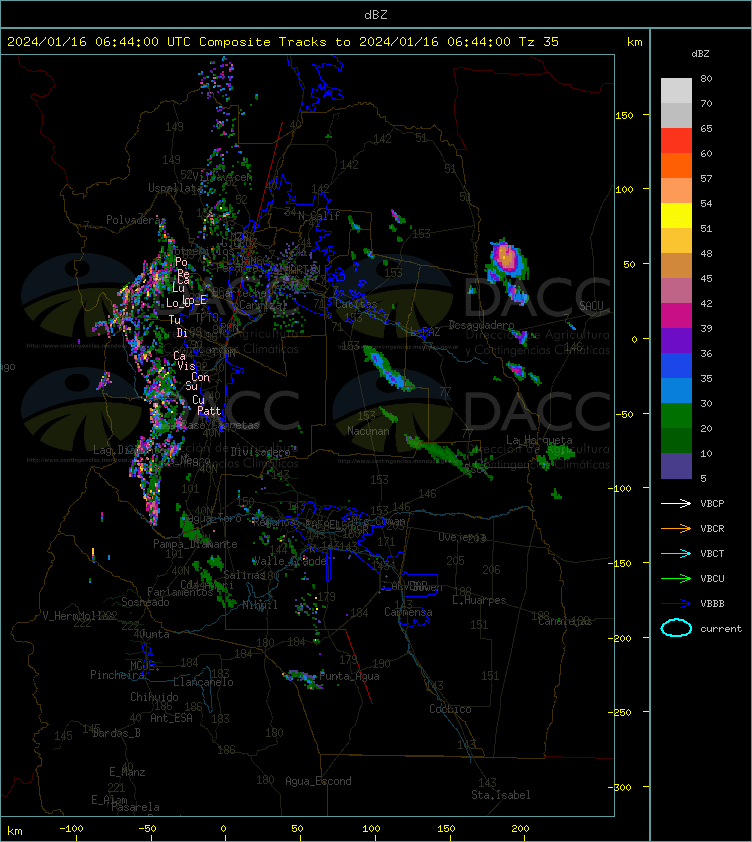Click the green VBCU arrow legend icon

point(676,578)
